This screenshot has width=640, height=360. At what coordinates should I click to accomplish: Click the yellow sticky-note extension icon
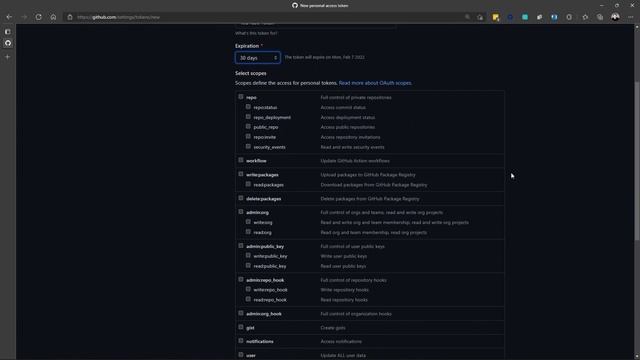(x=496, y=17)
